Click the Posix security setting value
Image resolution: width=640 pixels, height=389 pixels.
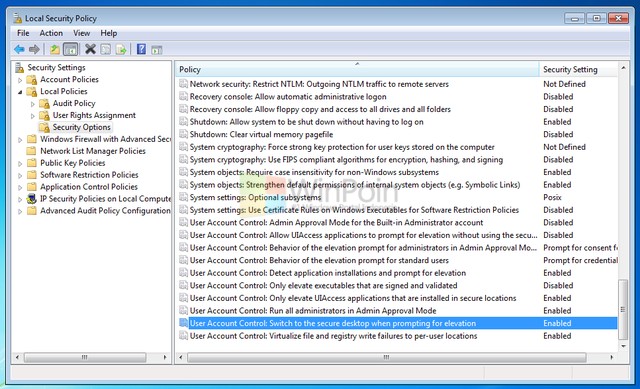pyautogui.click(x=552, y=197)
